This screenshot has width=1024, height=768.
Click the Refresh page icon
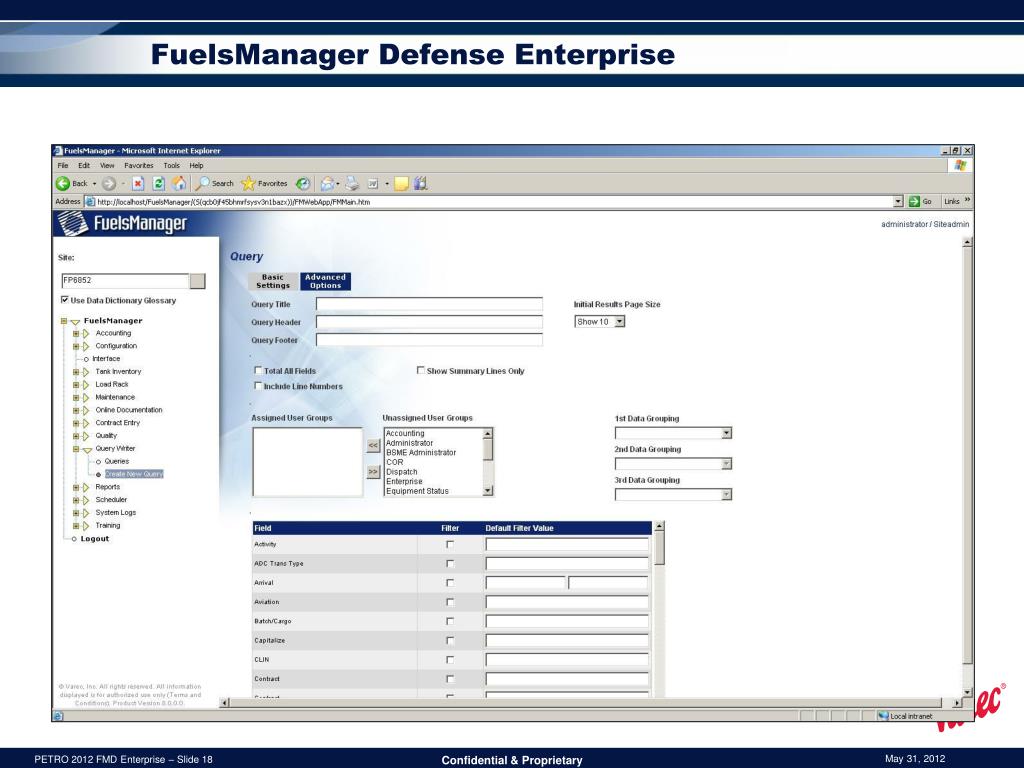click(x=158, y=184)
